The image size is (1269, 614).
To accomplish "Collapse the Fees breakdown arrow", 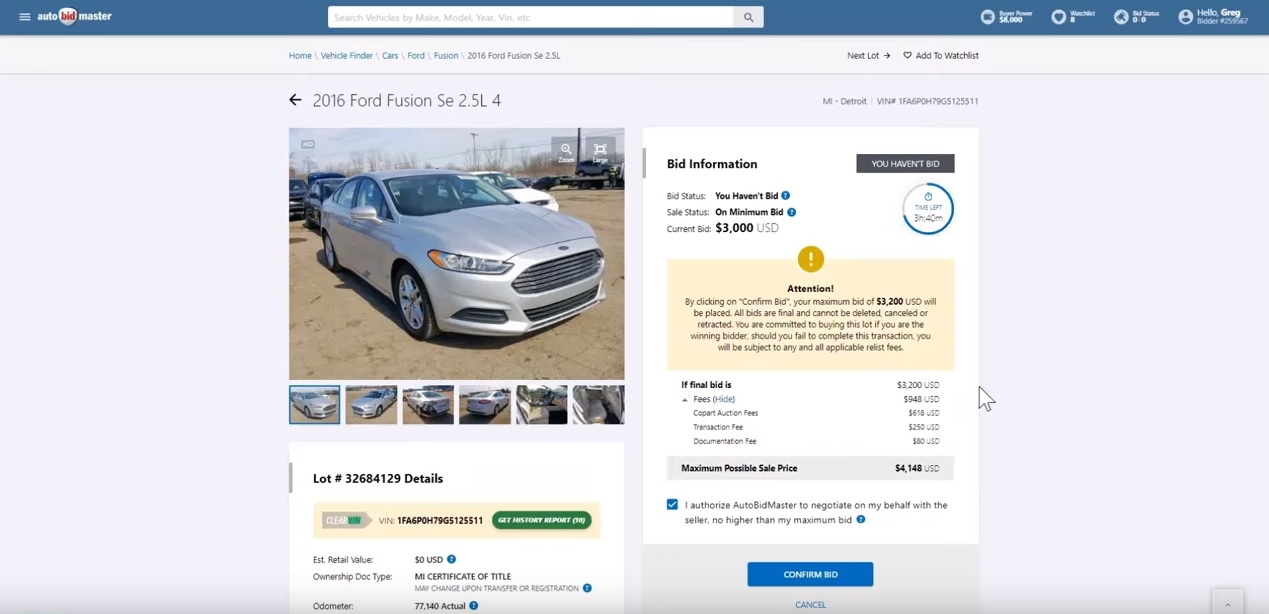I will pyautogui.click(x=685, y=400).
